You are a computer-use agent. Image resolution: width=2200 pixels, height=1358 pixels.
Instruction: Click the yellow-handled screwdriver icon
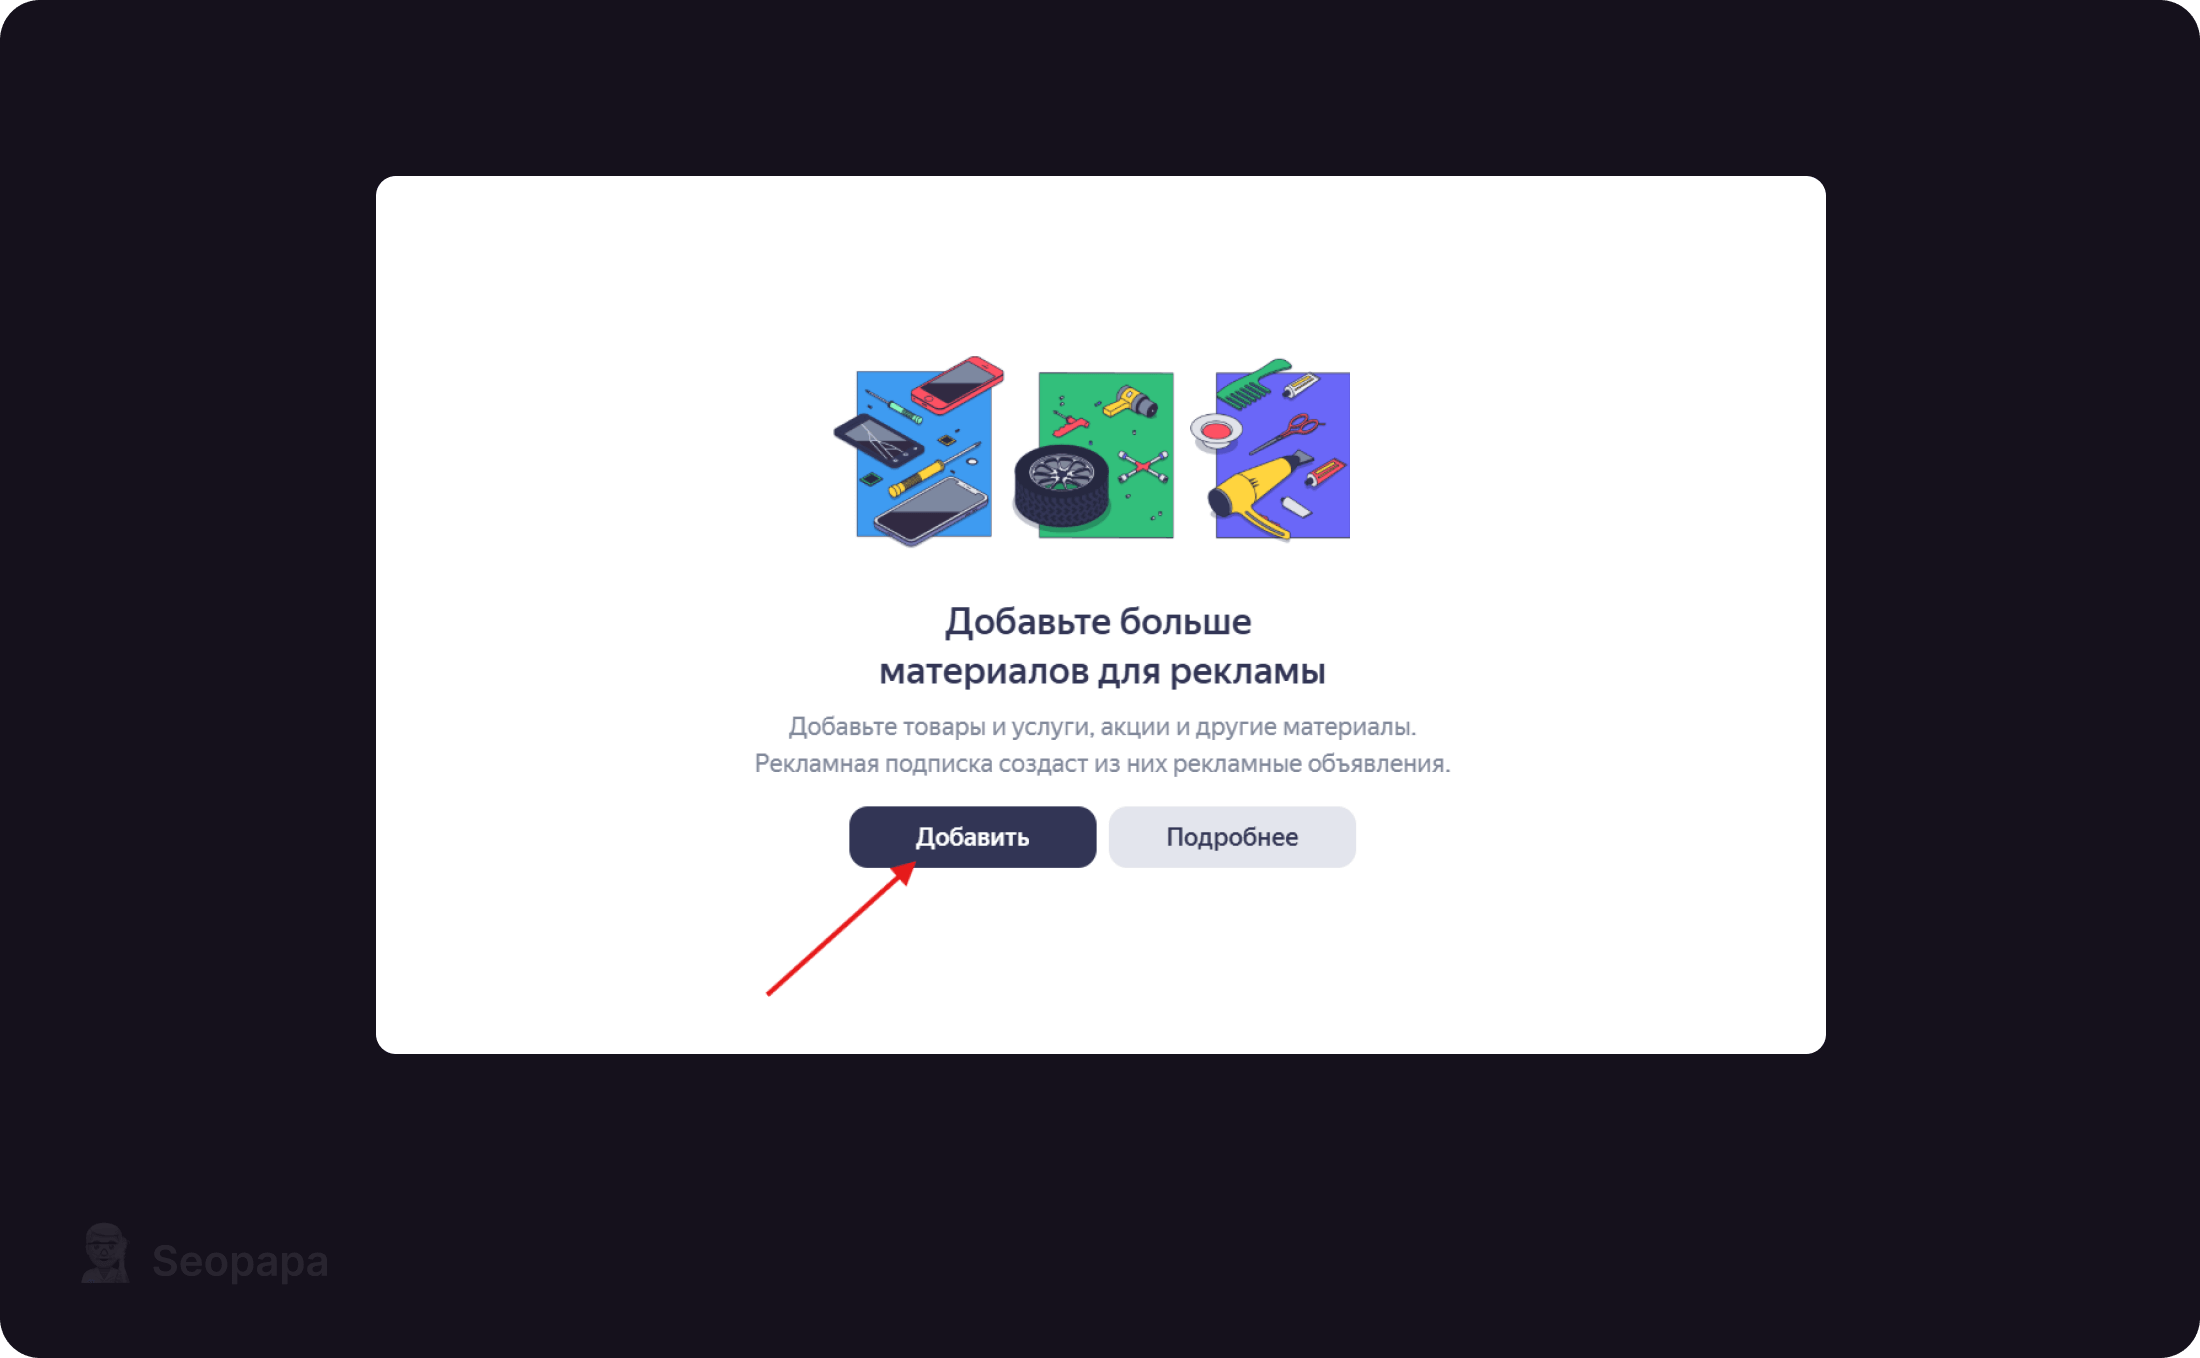[x=933, y=469]
